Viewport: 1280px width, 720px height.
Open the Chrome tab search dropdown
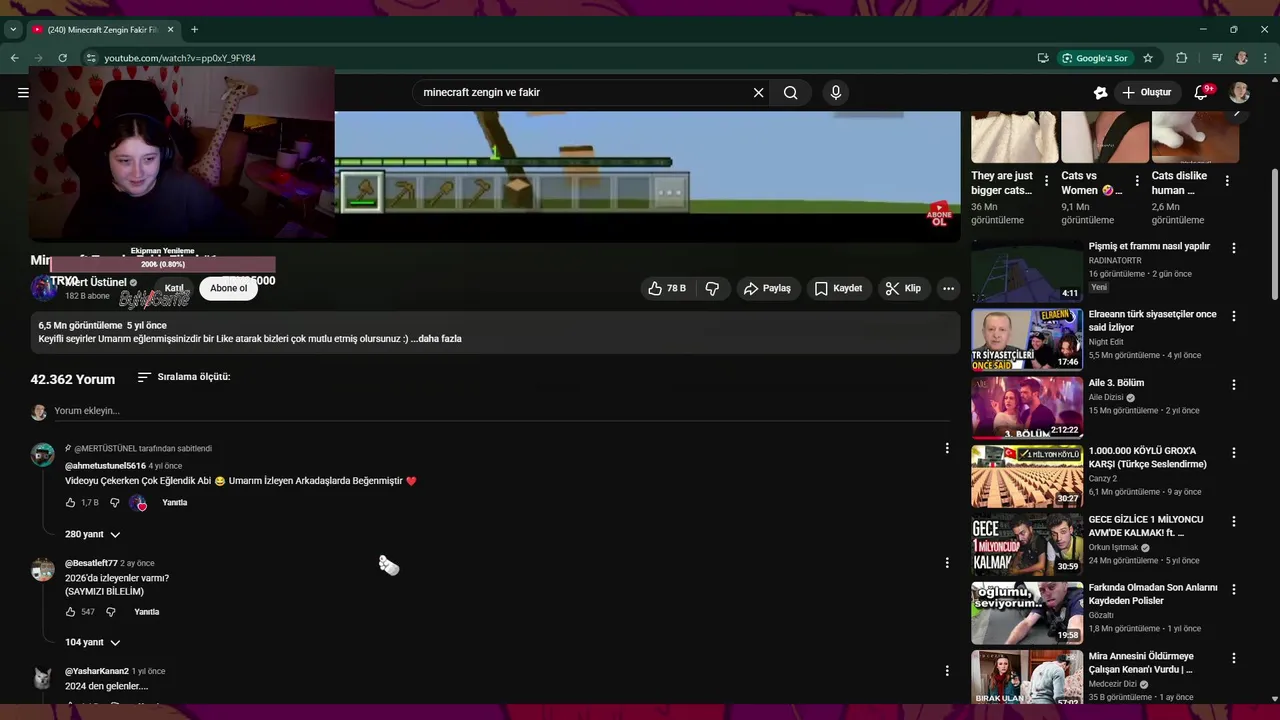pos(13,30)
